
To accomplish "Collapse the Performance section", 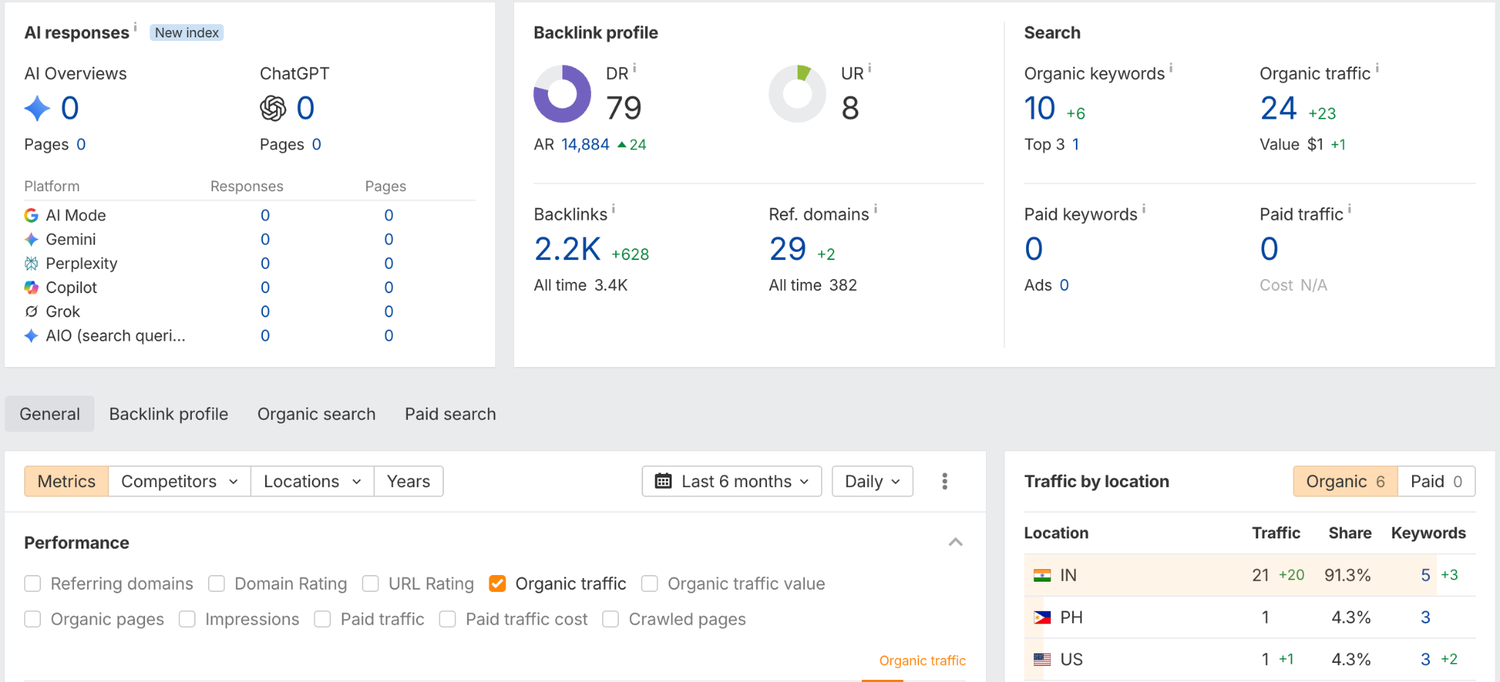I will point(955,542).
